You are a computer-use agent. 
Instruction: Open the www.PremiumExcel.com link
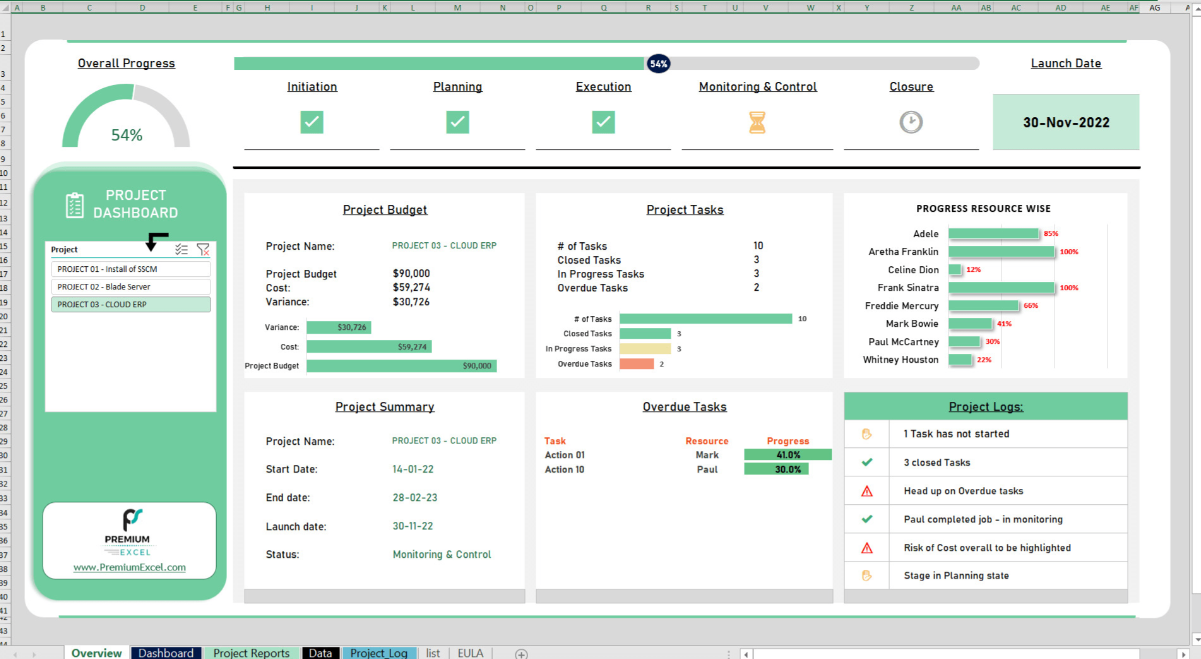129,567
